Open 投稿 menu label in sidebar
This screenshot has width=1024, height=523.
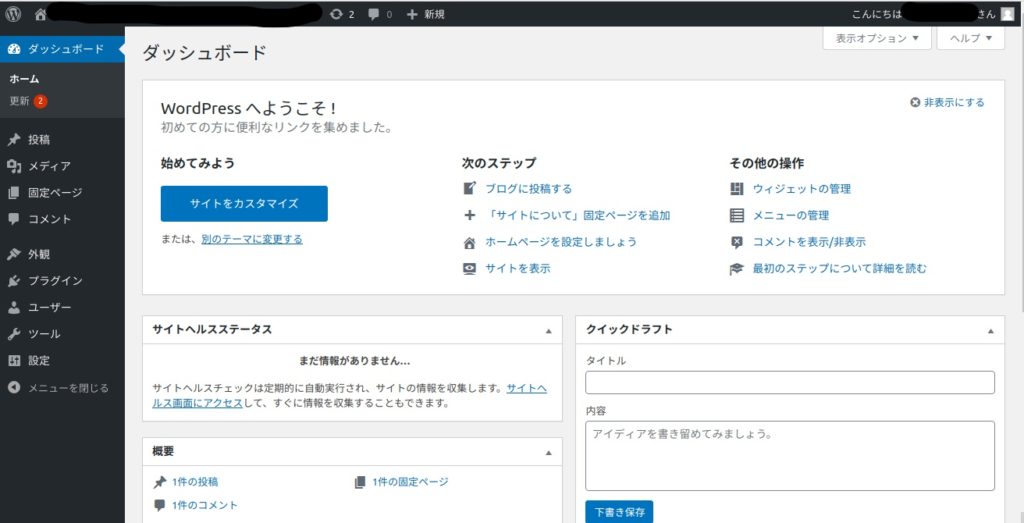[x=39, y=140]
